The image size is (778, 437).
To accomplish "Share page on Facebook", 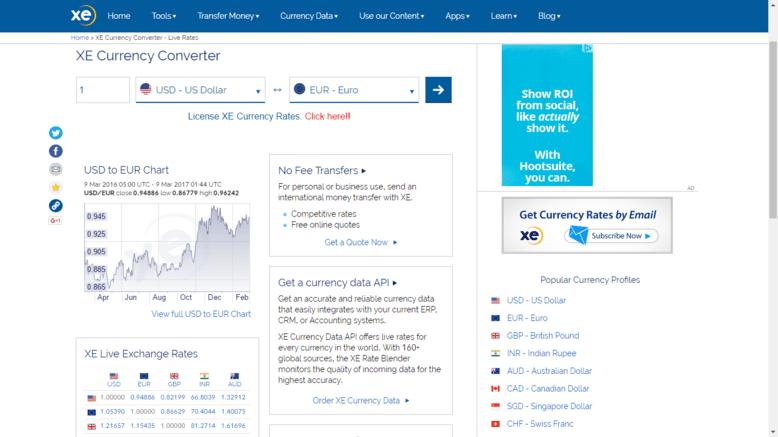I will click(x=56, y=151).
